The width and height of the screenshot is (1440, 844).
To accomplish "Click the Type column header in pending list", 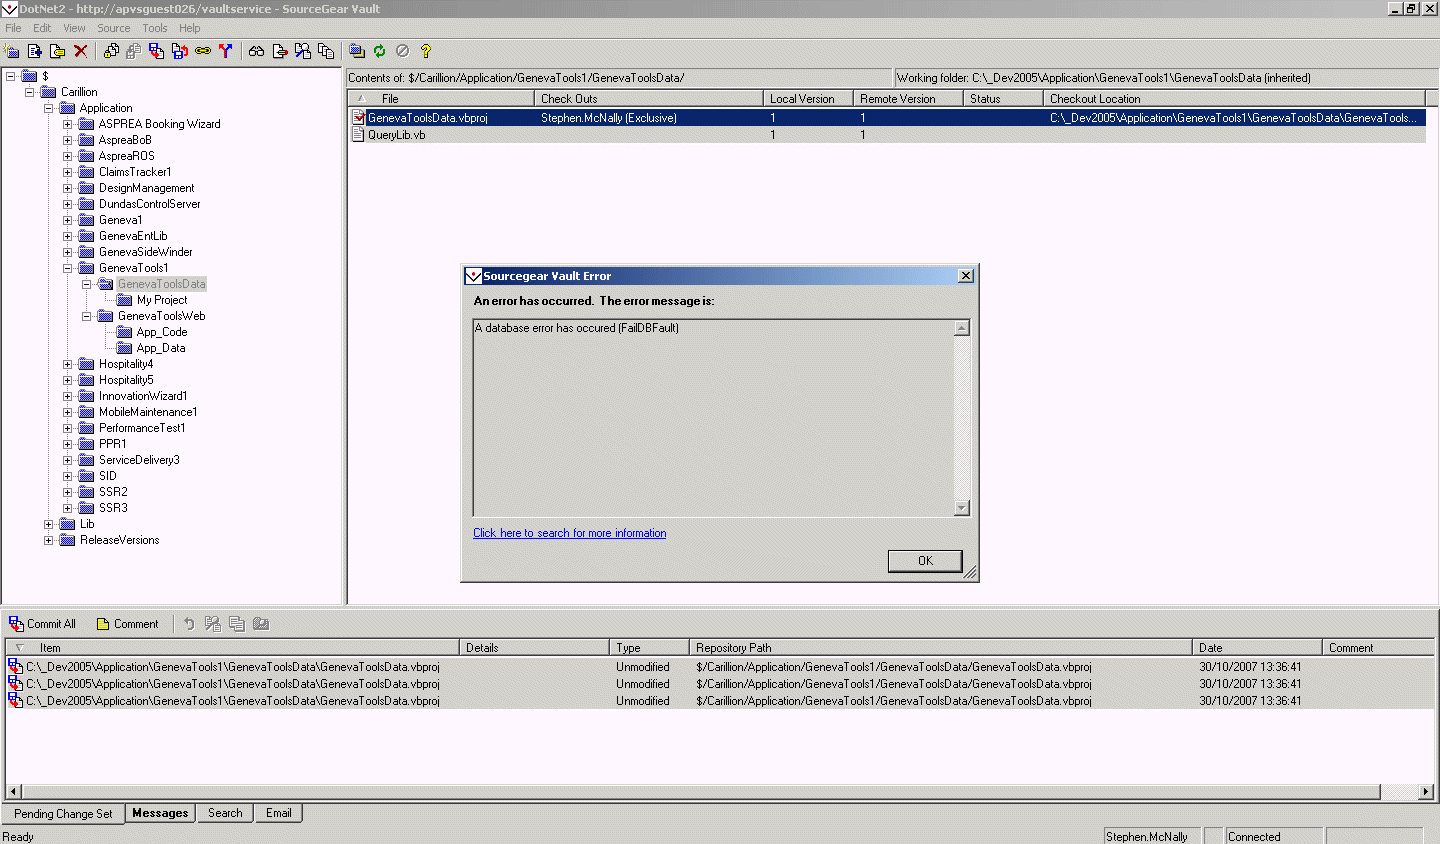I will click(649, 648).
